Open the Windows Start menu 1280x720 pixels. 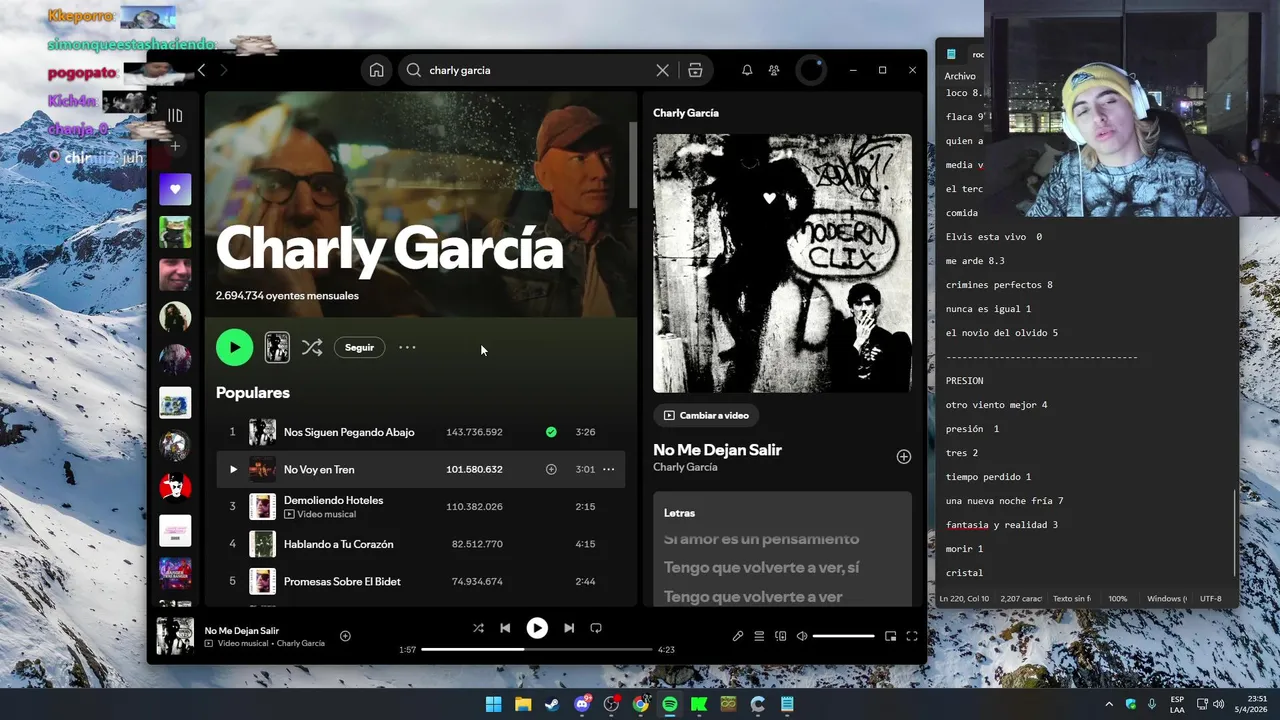pos(493,704)
